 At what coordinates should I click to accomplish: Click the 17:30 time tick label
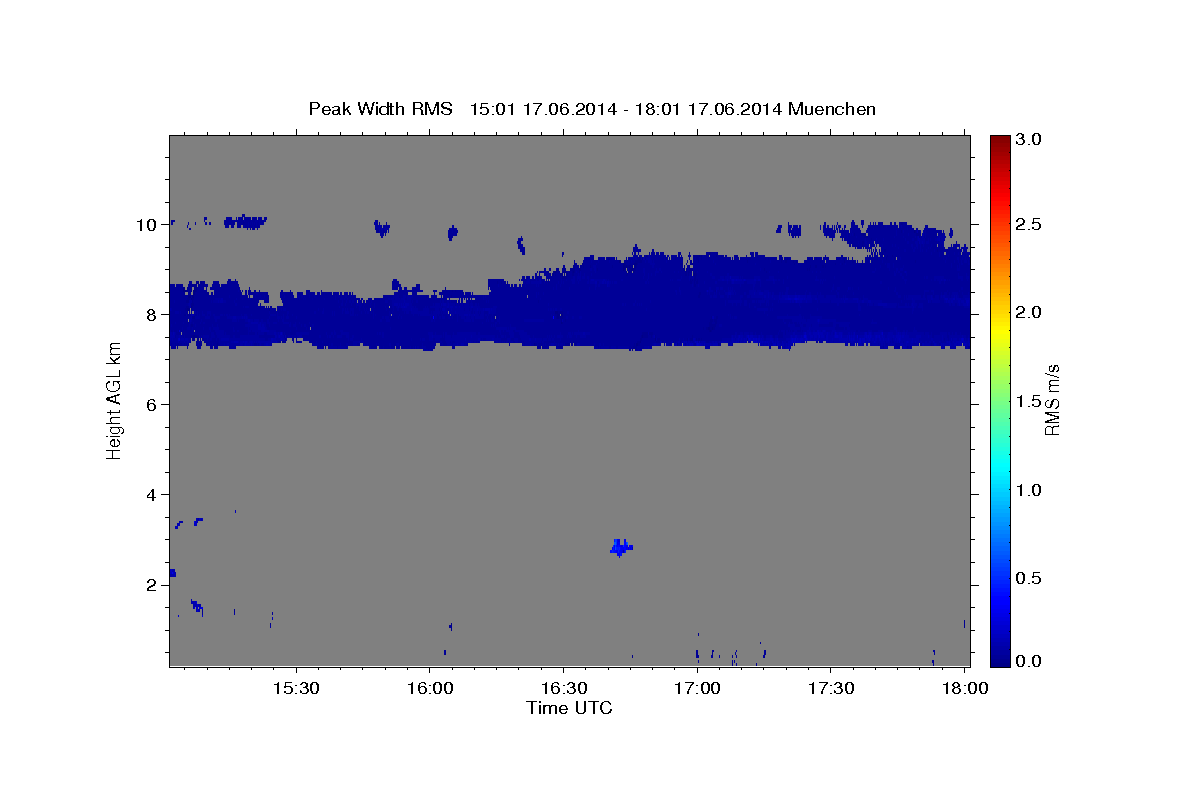click(x=830, y=689)
